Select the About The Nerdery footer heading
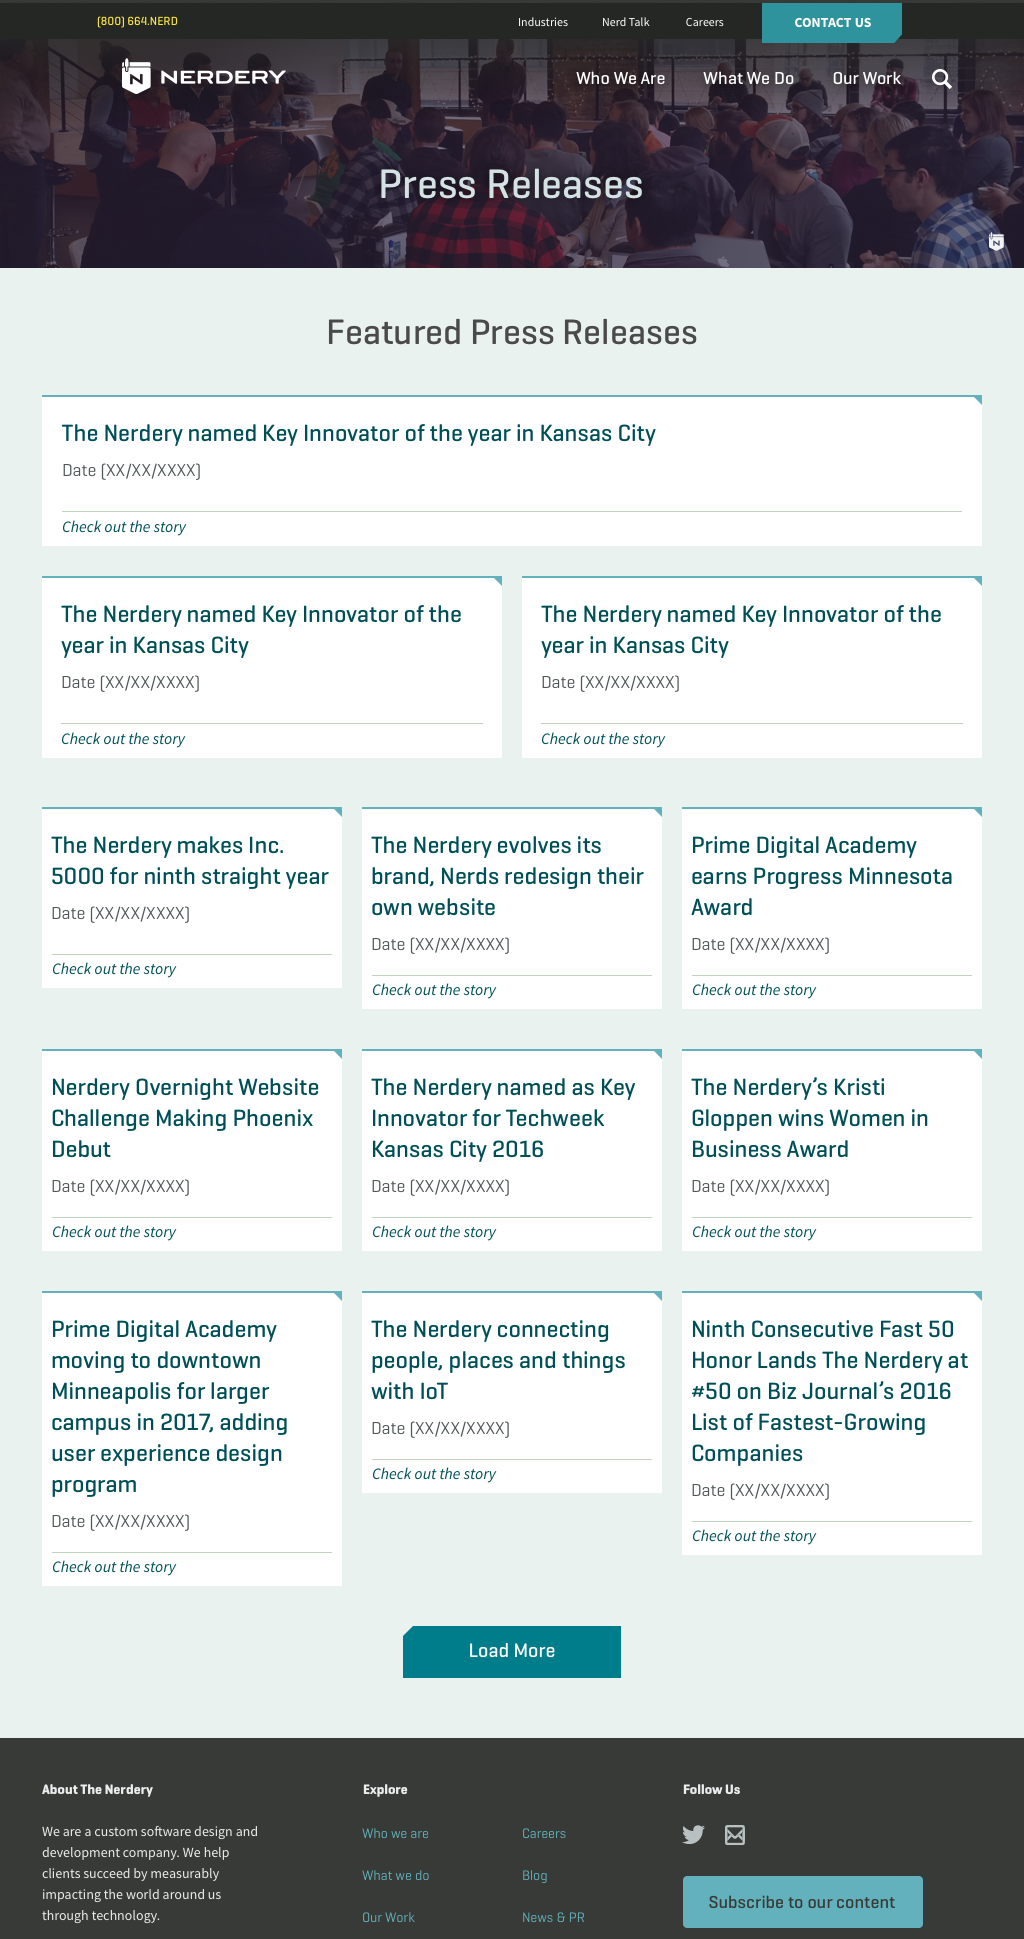 click(97, 1789)
